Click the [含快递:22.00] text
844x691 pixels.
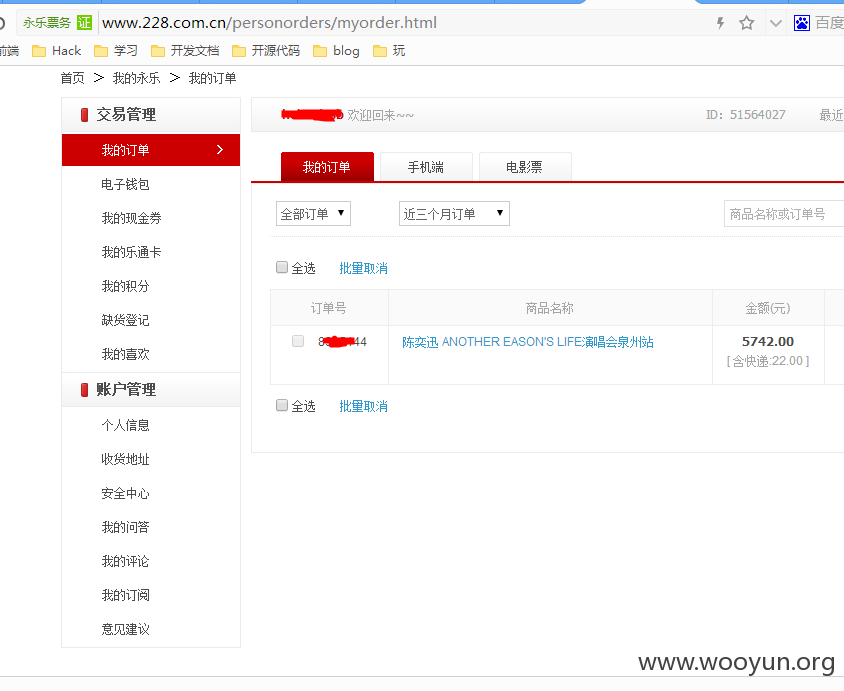pyautogui.click(x=768, y=361)
